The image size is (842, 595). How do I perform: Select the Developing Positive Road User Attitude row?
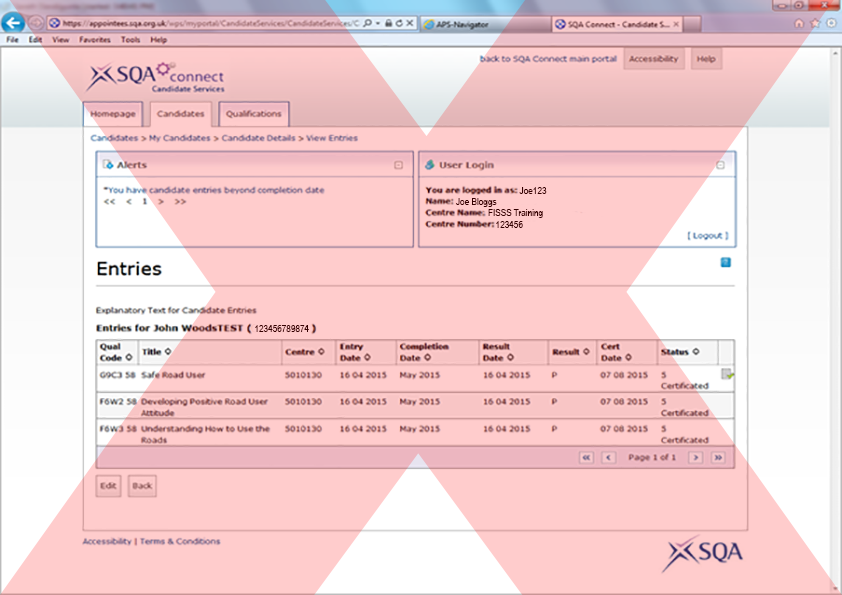[x=415, y=407]
